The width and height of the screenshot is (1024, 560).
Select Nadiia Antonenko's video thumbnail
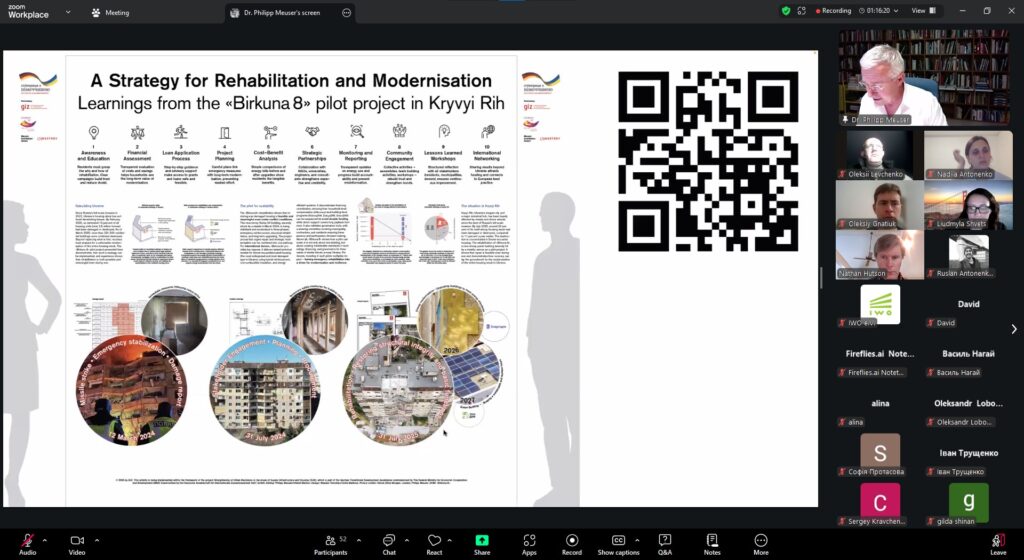coord(967,154)
